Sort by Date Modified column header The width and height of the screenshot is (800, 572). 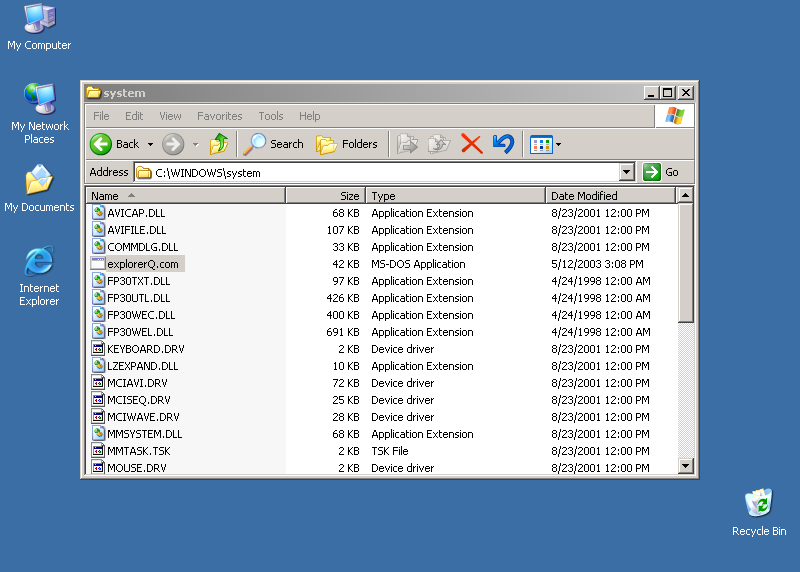tap(610, 195)
